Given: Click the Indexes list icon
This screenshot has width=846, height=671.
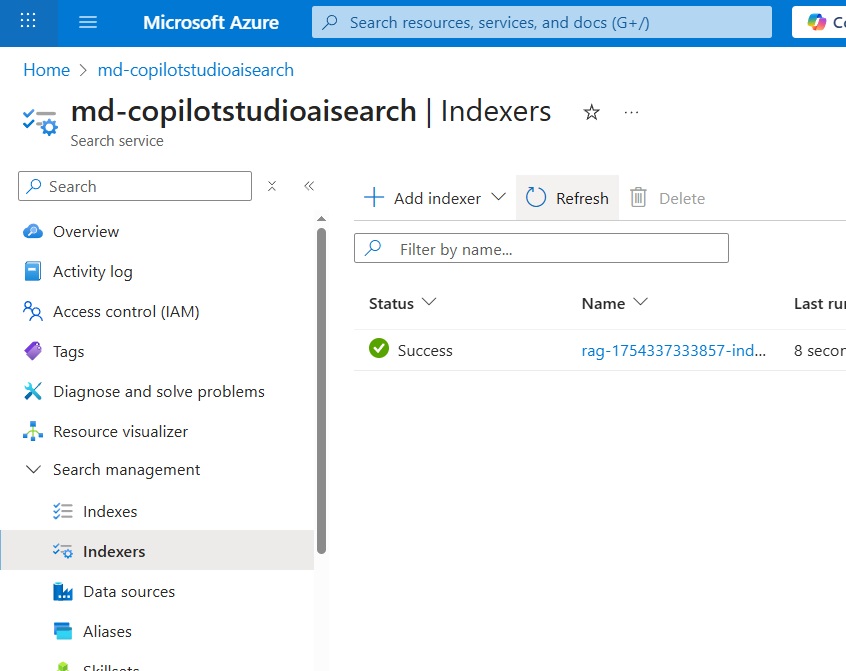Looking at the screenshot, I should (63, 511).
